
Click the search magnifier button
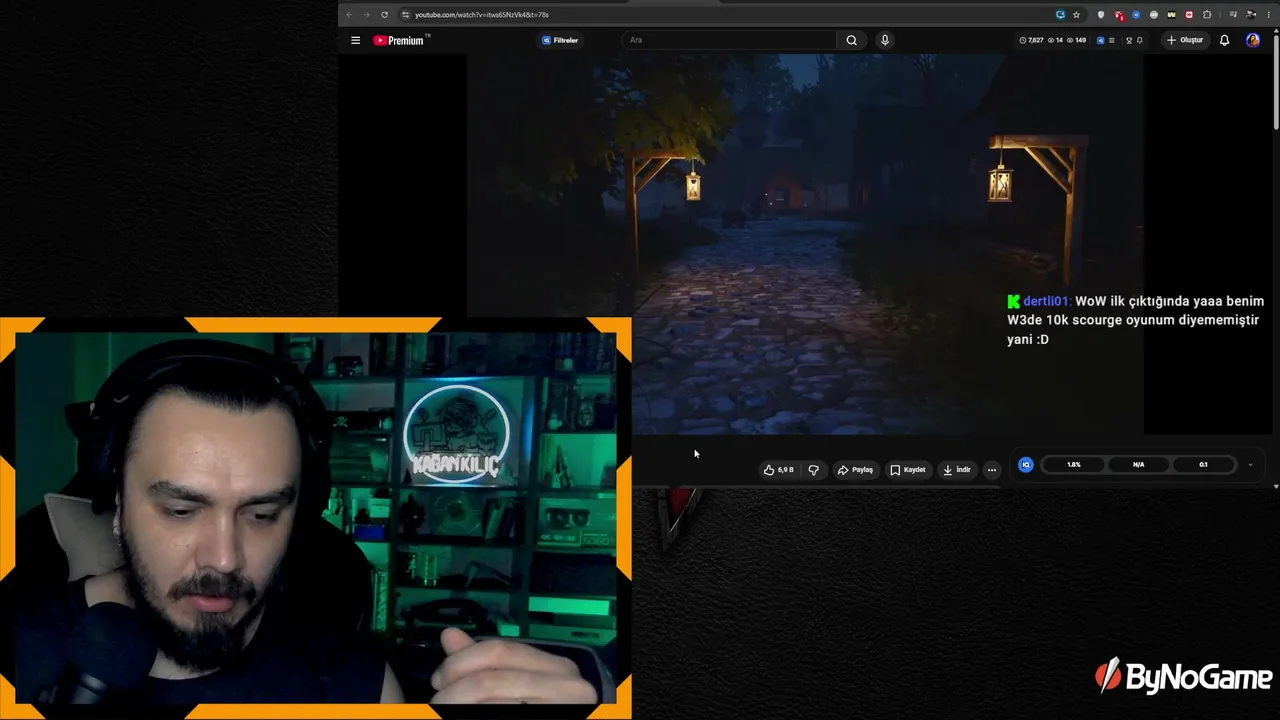(x=851, y=40)
